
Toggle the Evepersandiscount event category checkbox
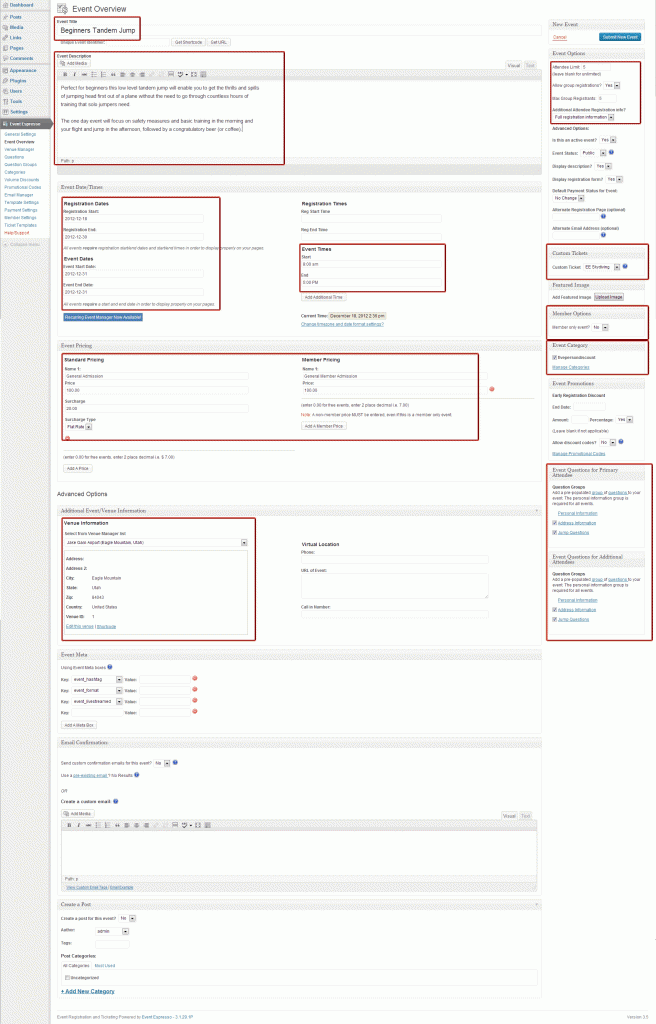point(555,358)
